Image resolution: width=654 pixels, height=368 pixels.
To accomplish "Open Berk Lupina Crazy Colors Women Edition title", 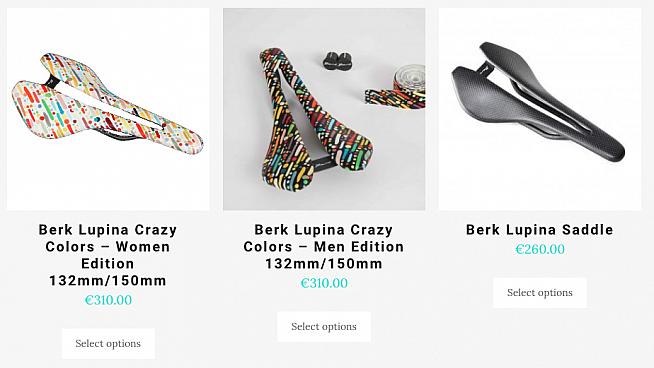I will pos(108,255).
